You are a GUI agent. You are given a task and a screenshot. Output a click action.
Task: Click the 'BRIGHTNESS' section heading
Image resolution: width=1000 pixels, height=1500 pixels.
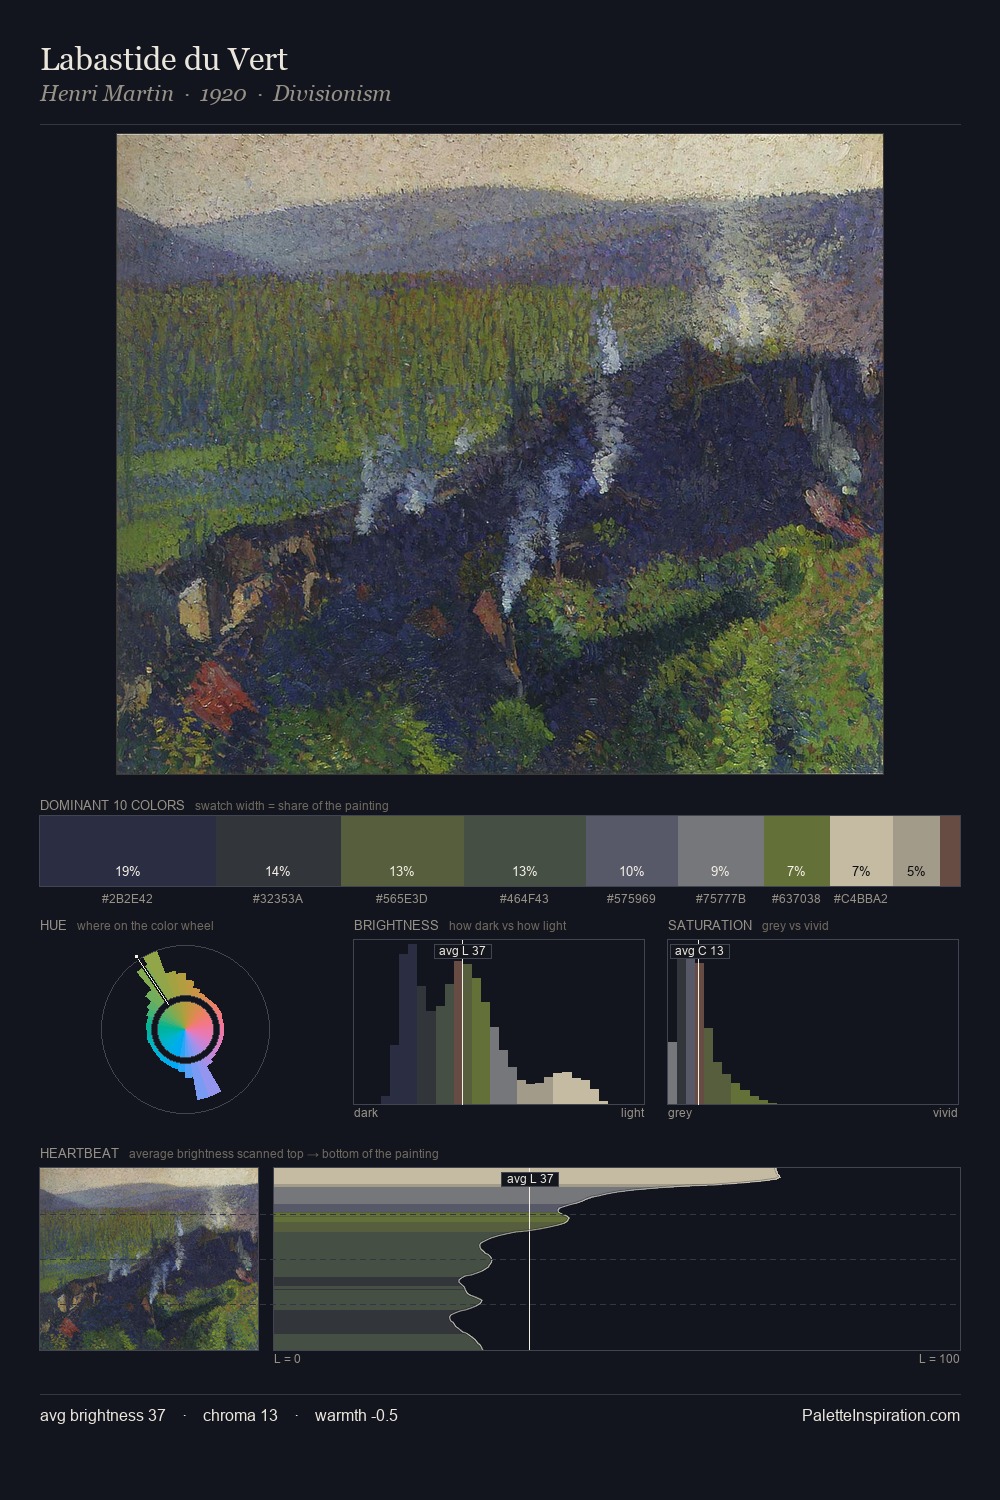pyautogui.click(x=396, y=925)
